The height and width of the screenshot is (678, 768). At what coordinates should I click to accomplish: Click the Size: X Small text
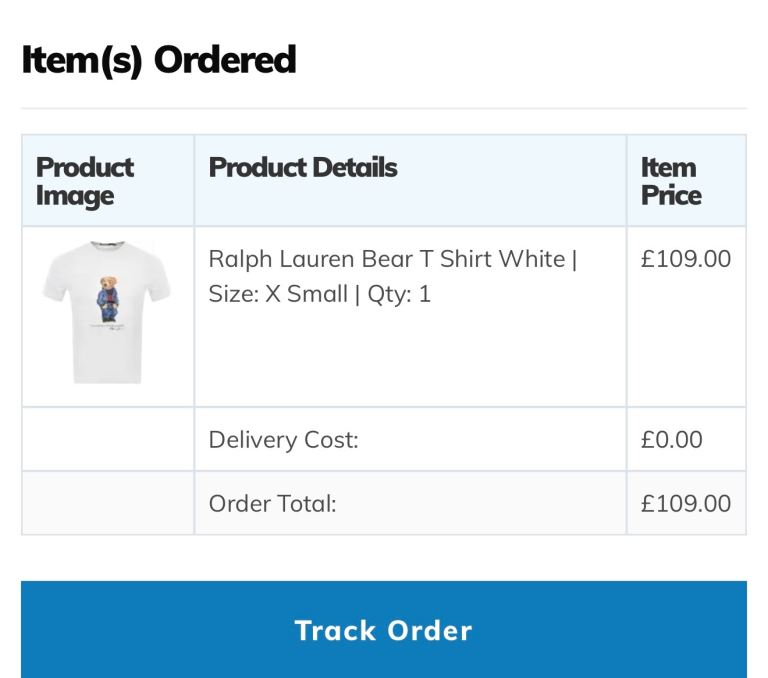point(277,295)
